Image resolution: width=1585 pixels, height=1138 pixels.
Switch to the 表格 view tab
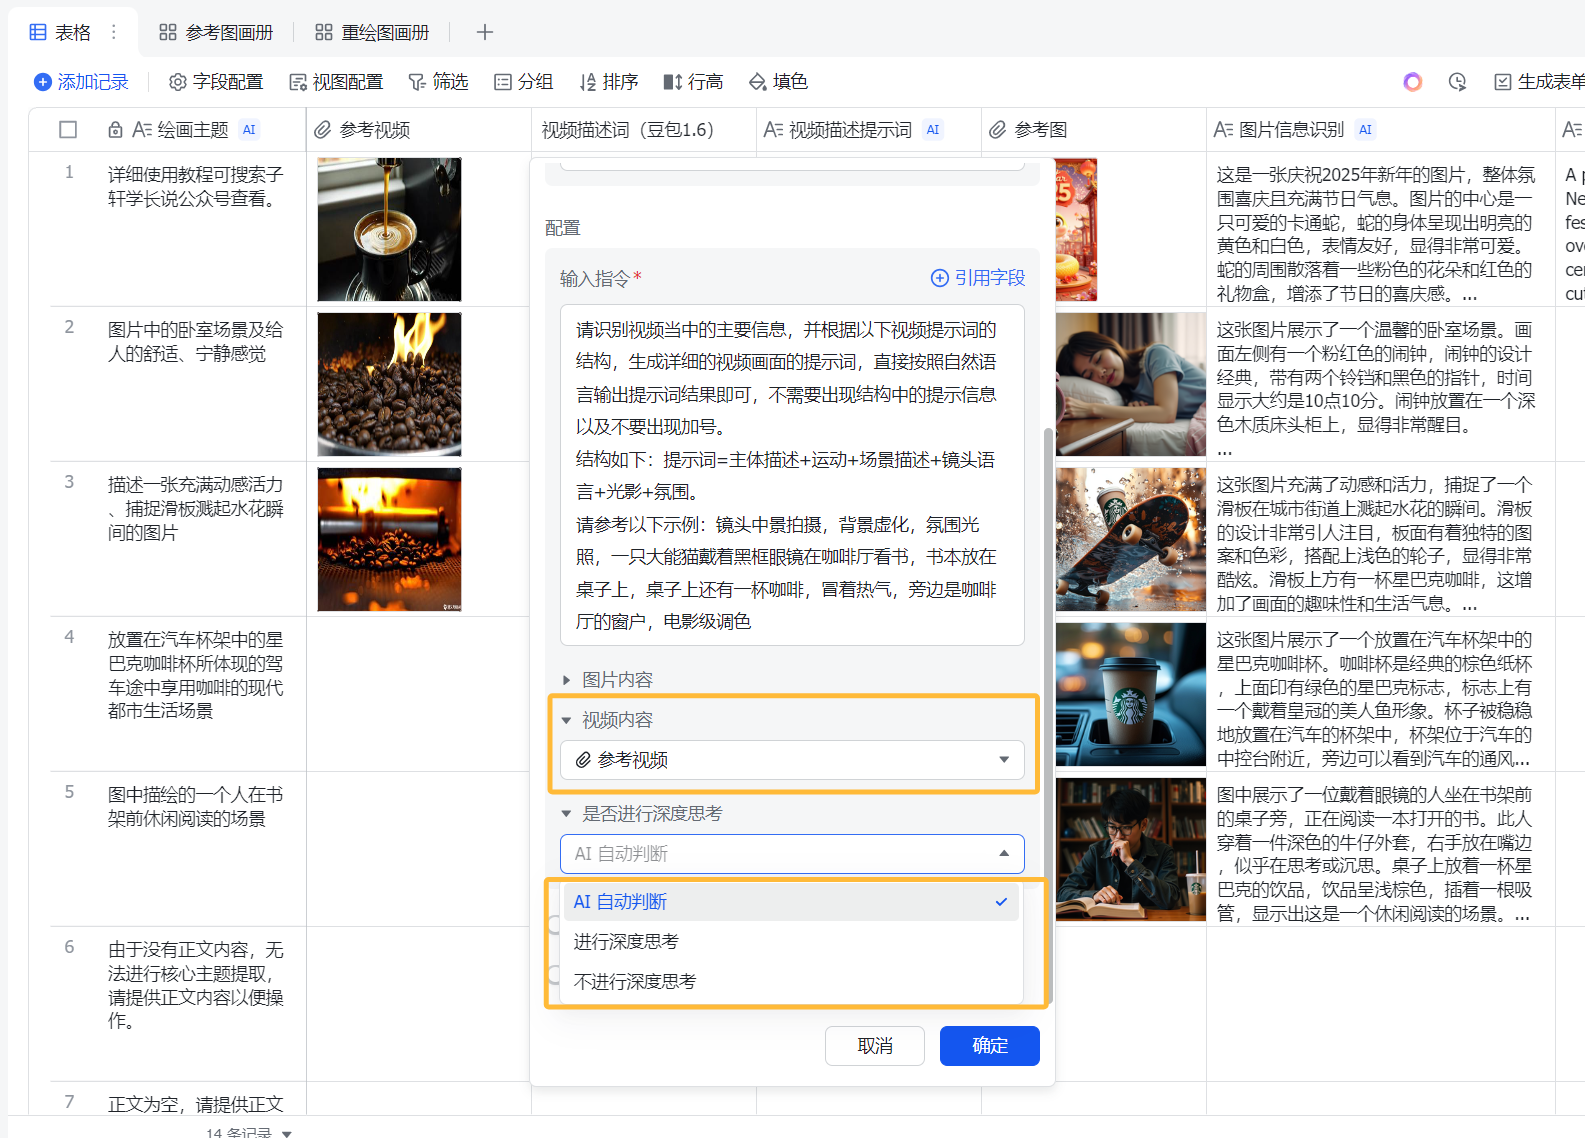[60, 32]
